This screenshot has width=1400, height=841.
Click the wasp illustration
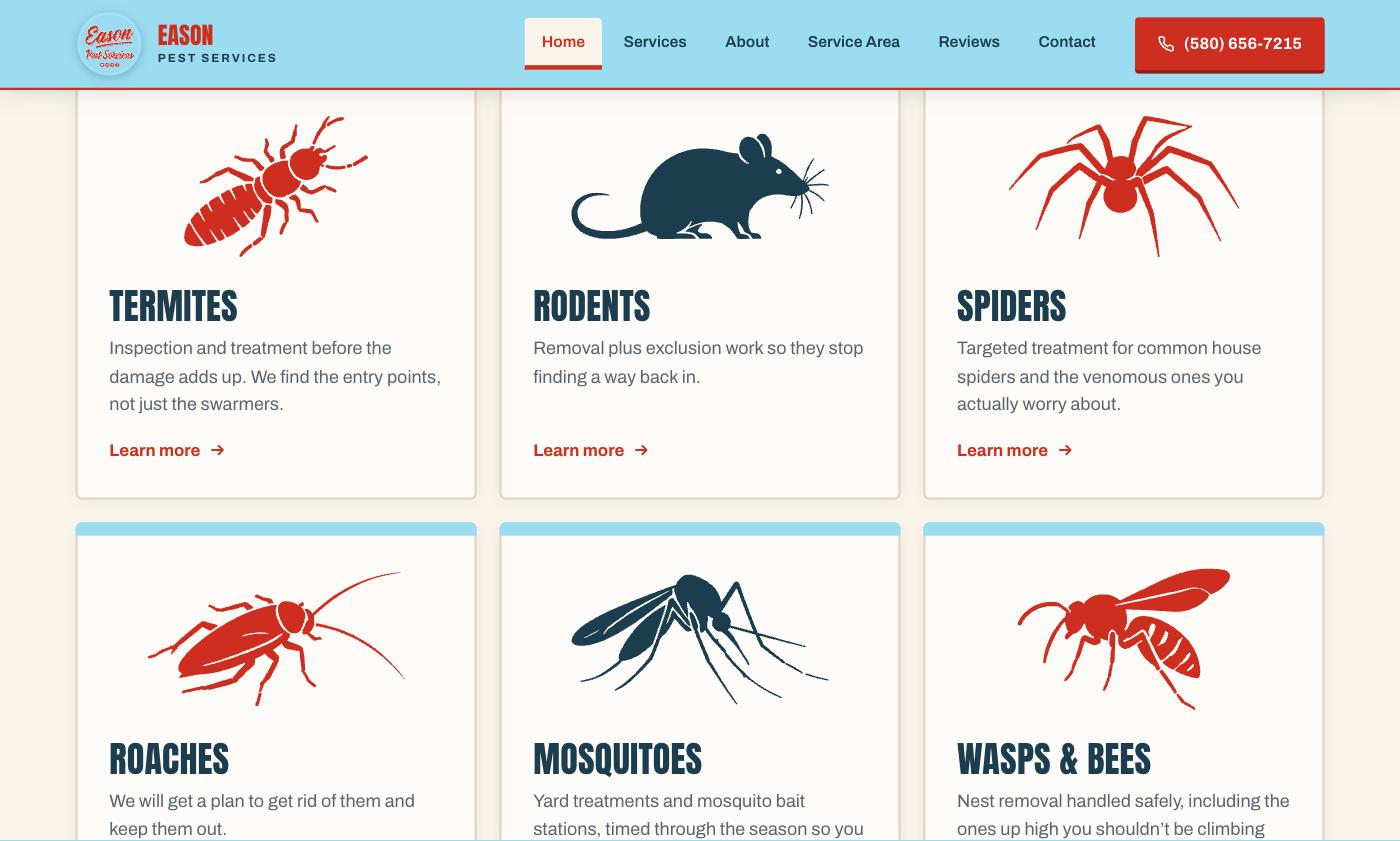[1124, 639]
